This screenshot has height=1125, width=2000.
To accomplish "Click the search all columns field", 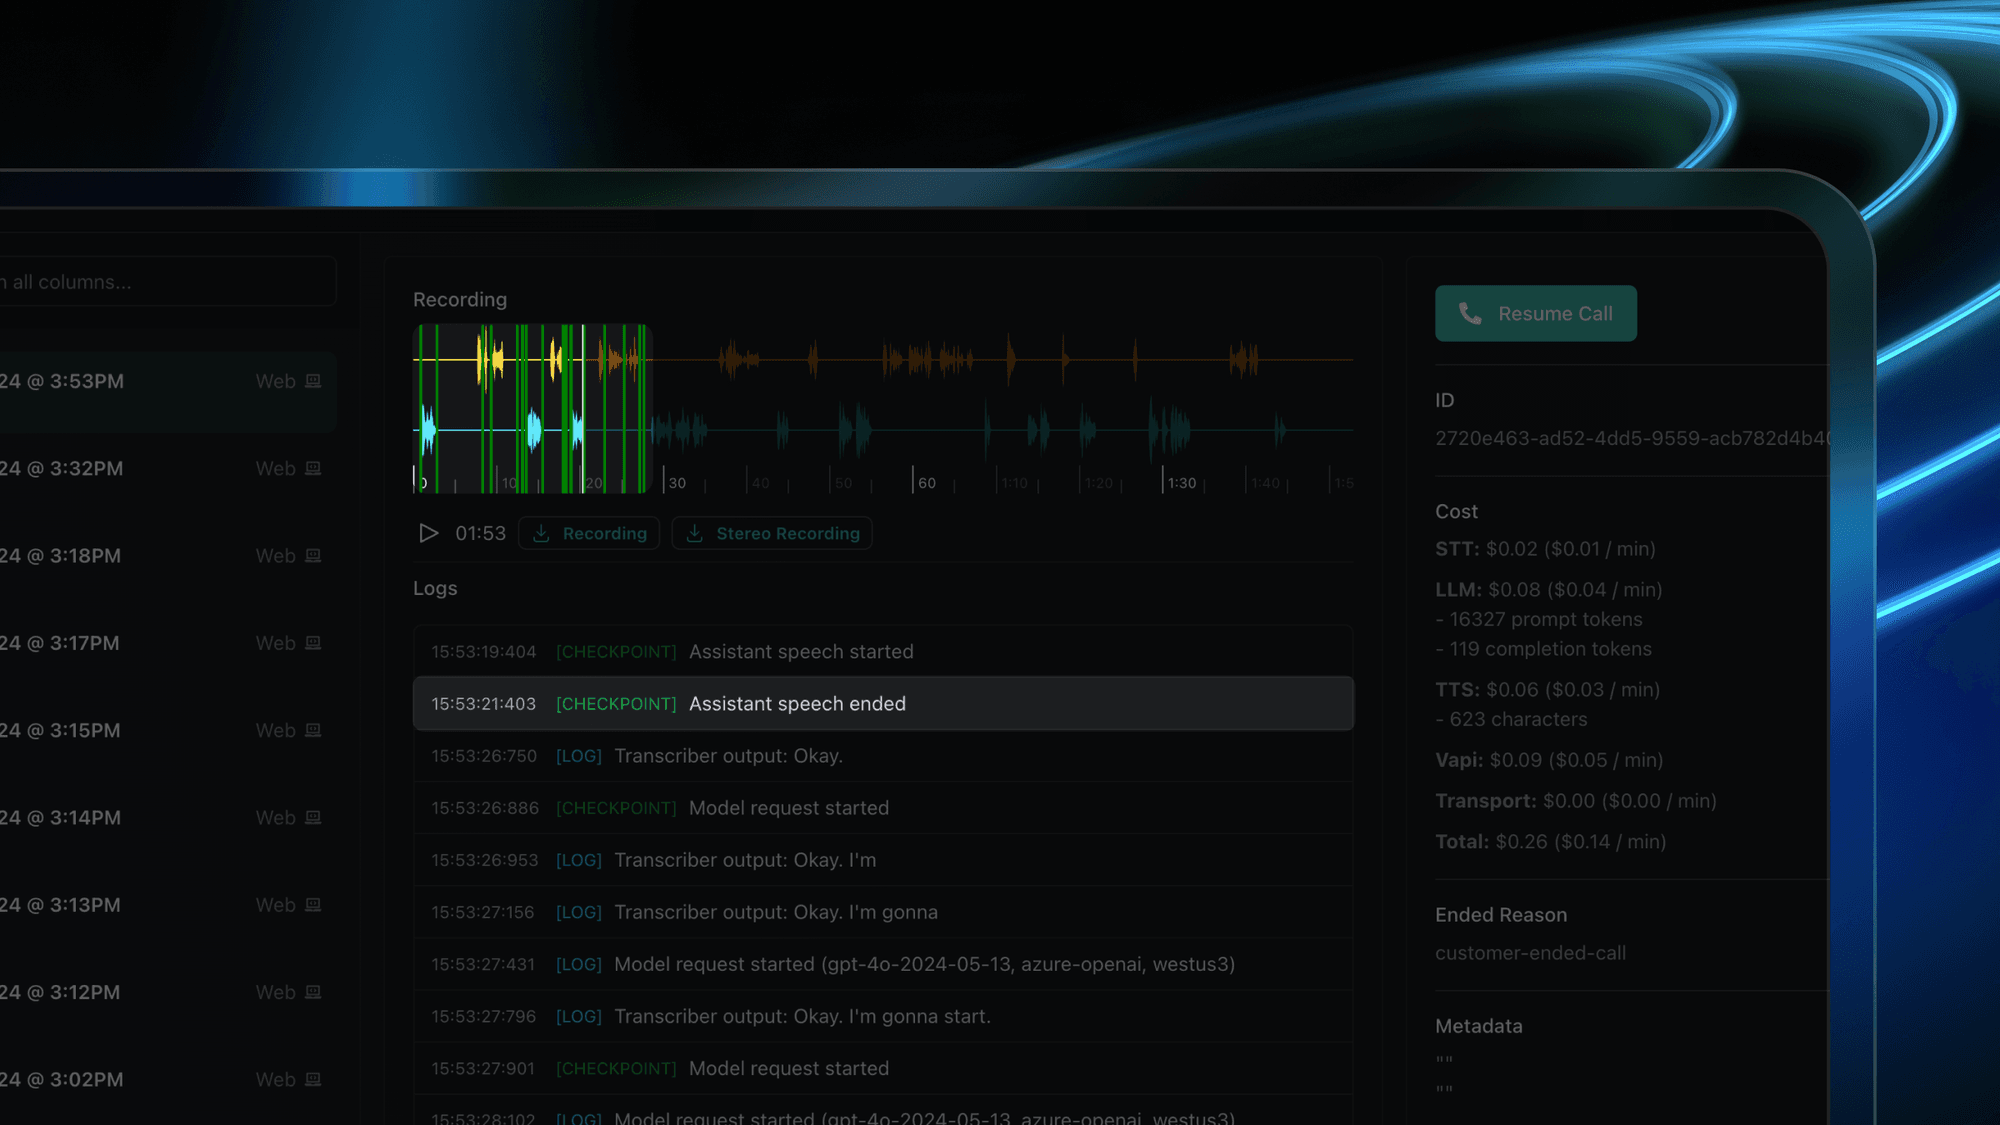I will tap(165, 281).
